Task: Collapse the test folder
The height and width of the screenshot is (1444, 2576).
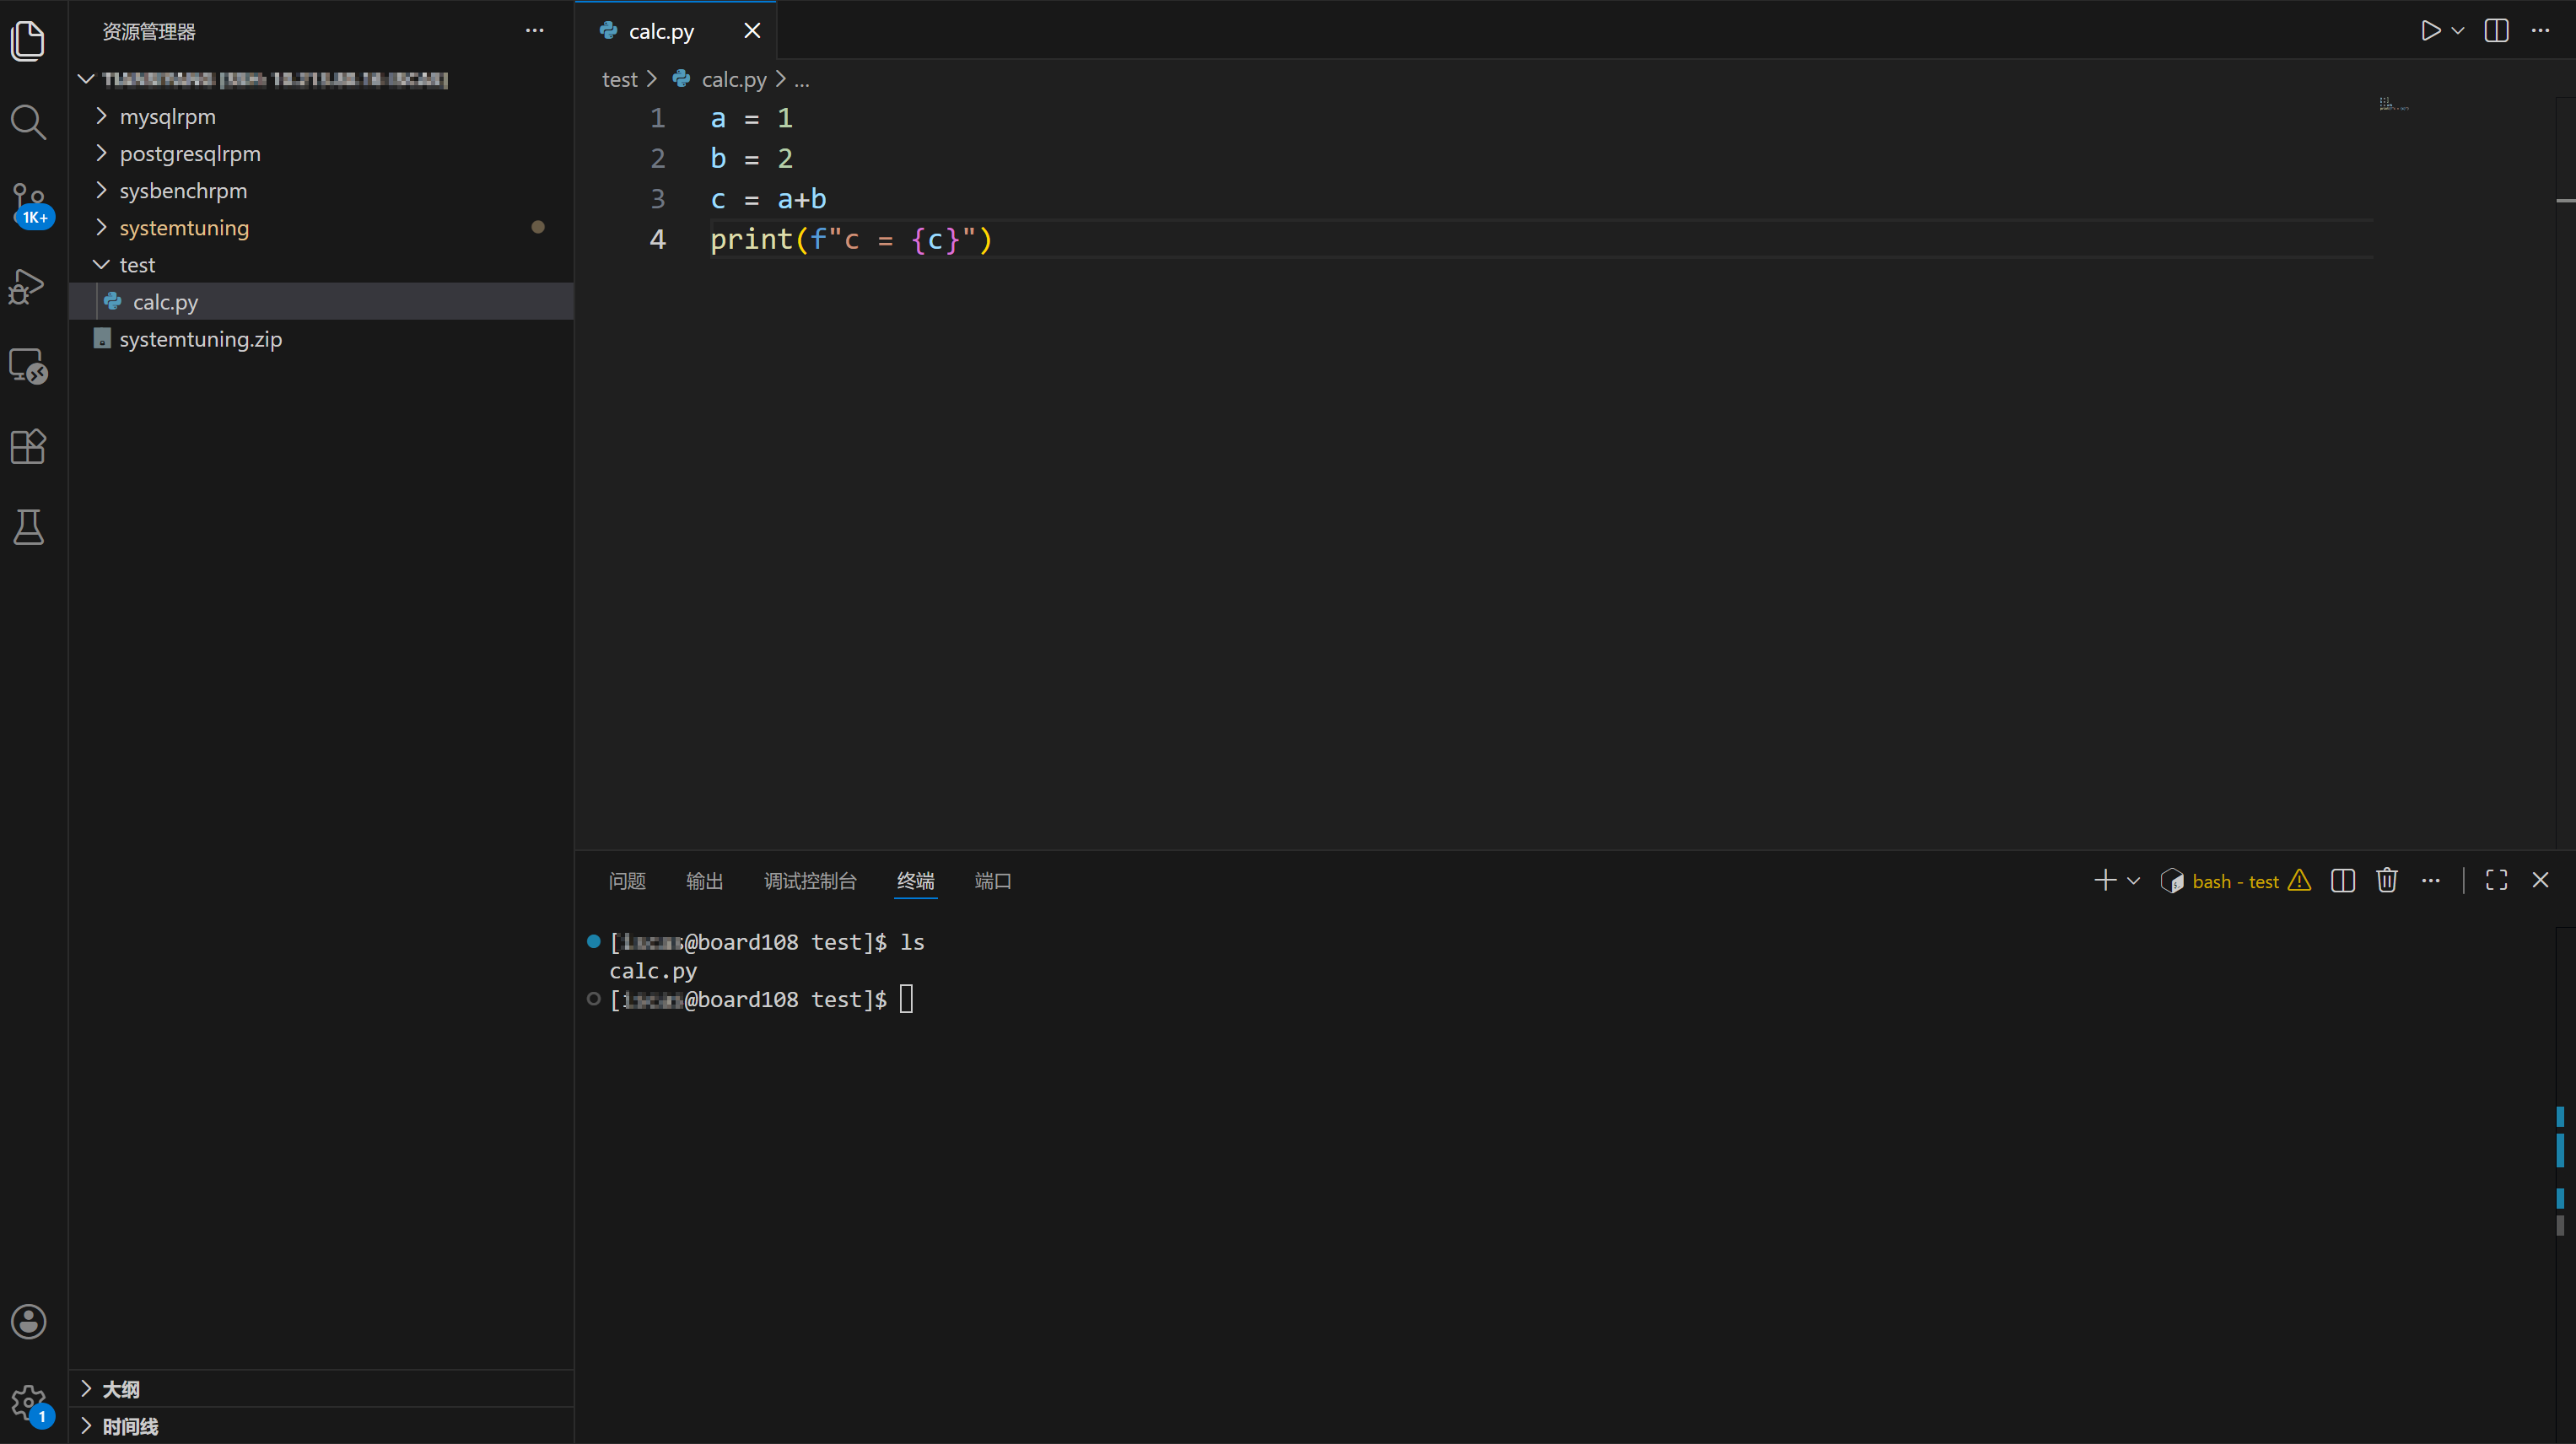Action: (x=137, y=265)
